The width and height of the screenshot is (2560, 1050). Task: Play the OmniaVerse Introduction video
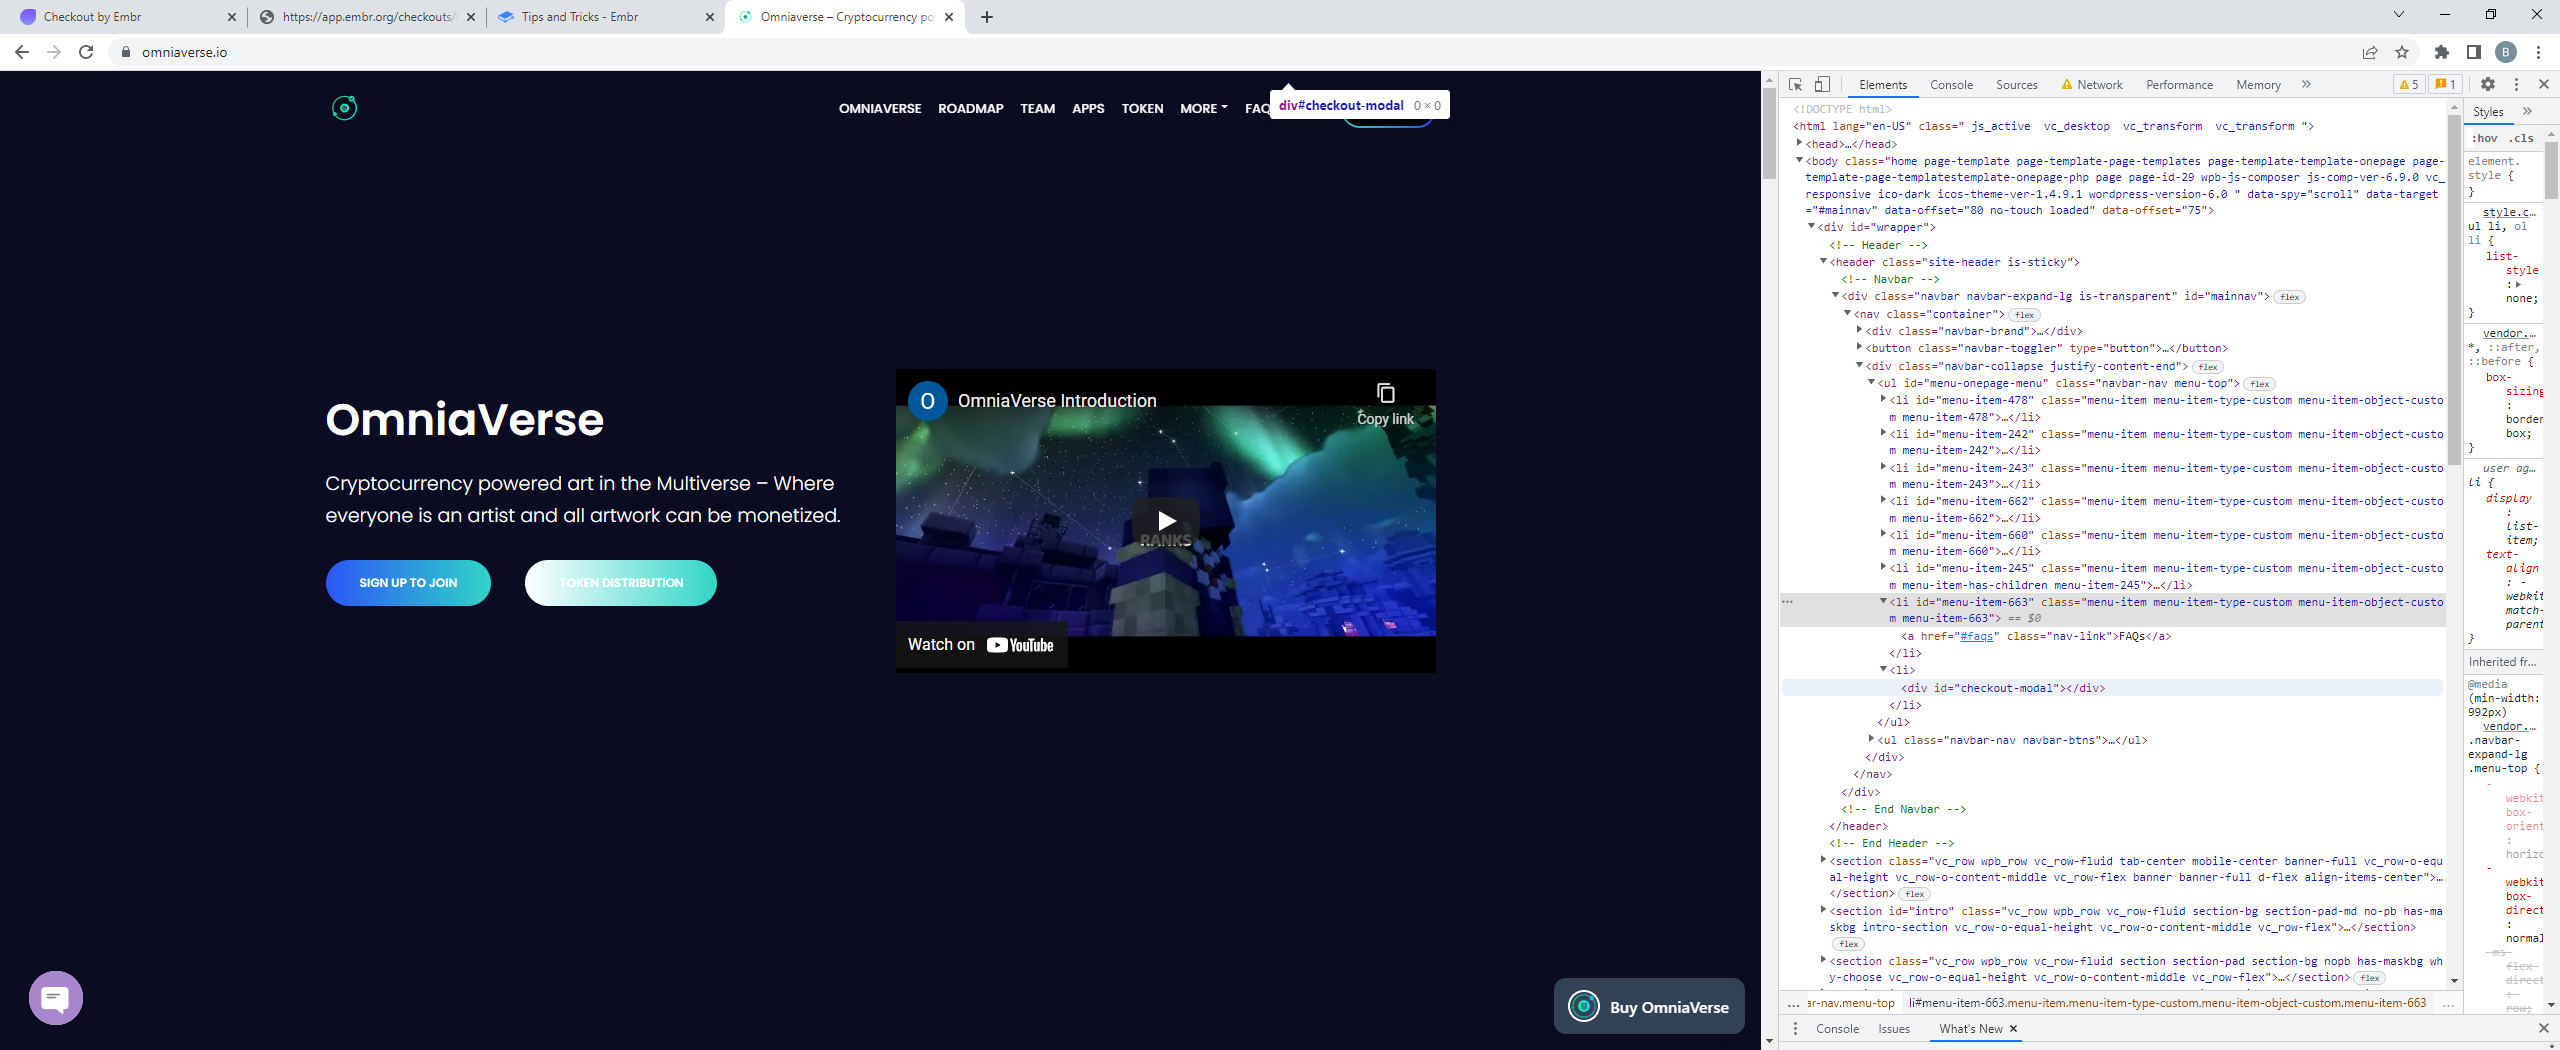click(1166, 521)
